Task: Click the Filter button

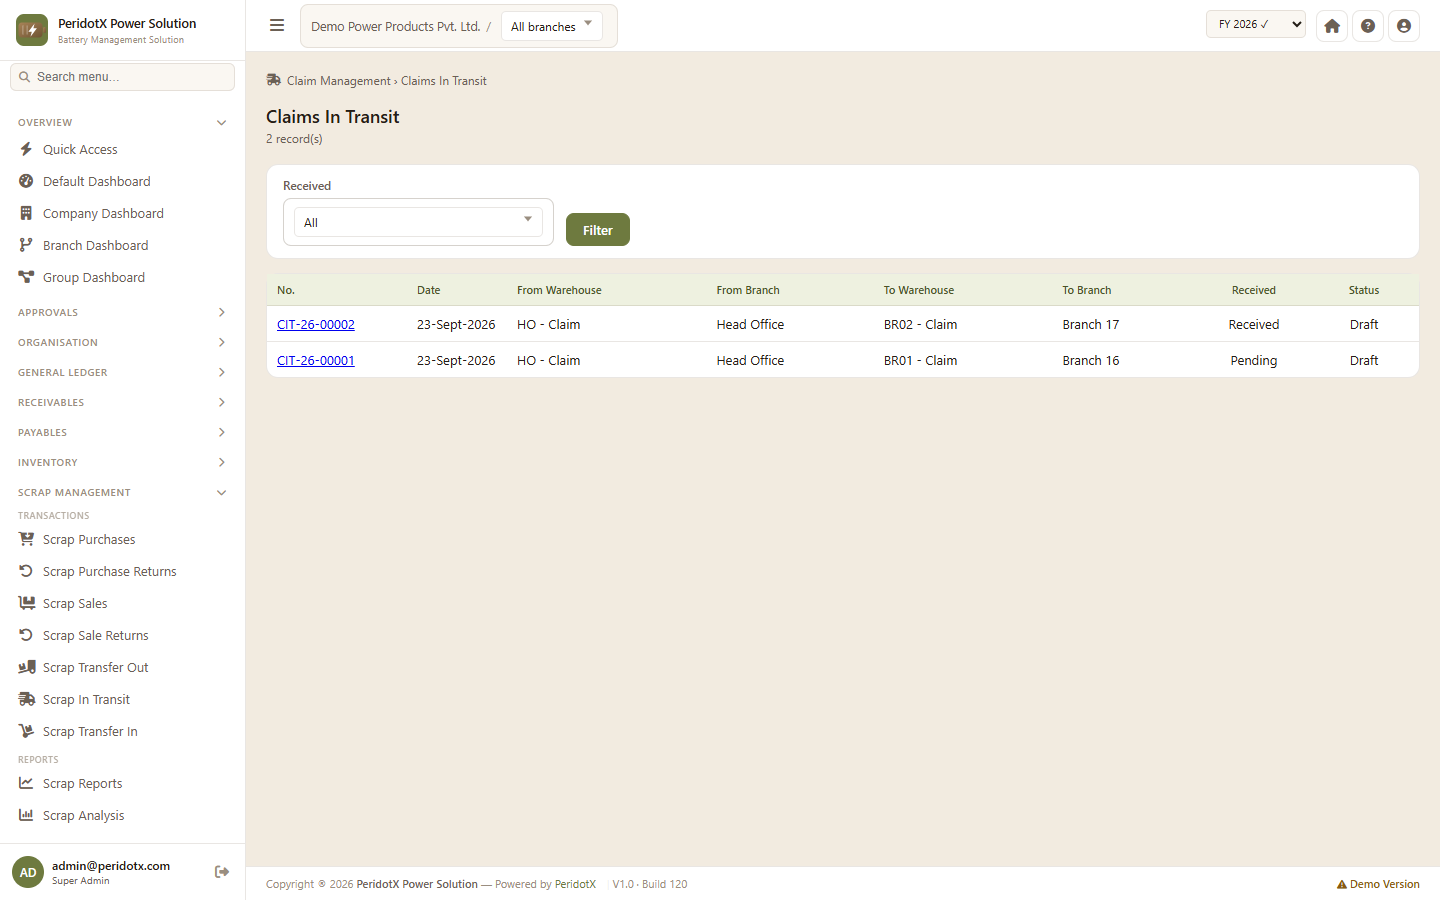Action: 598,230
